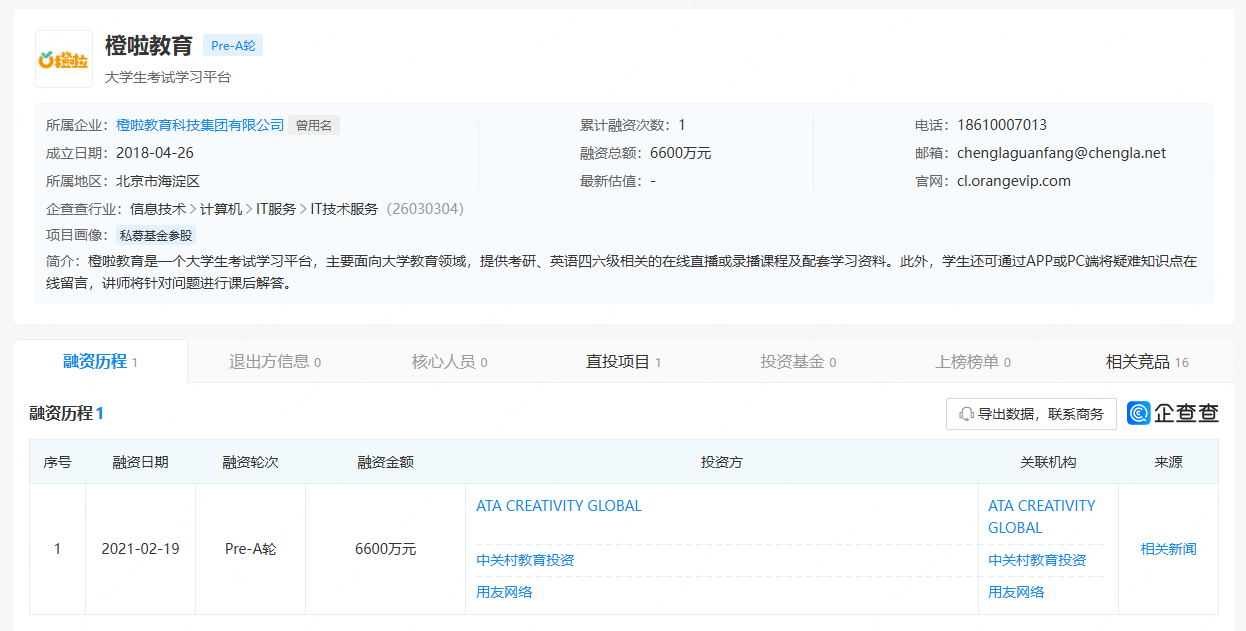The width and height of the screenshot is (1246, 631).
Task: Click the 橙啦 company logo thumbnail
Action: pyautogui.click(x=63, y=59)
